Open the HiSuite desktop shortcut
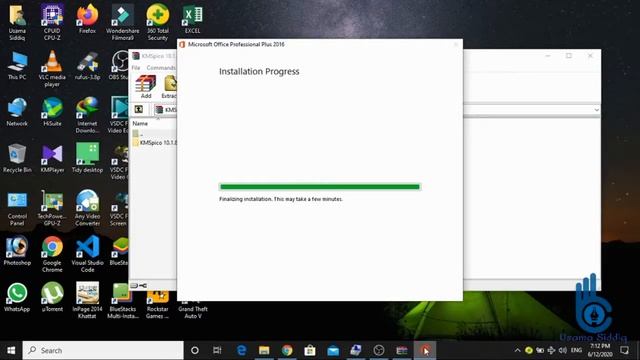 click(x=52, y=112)
